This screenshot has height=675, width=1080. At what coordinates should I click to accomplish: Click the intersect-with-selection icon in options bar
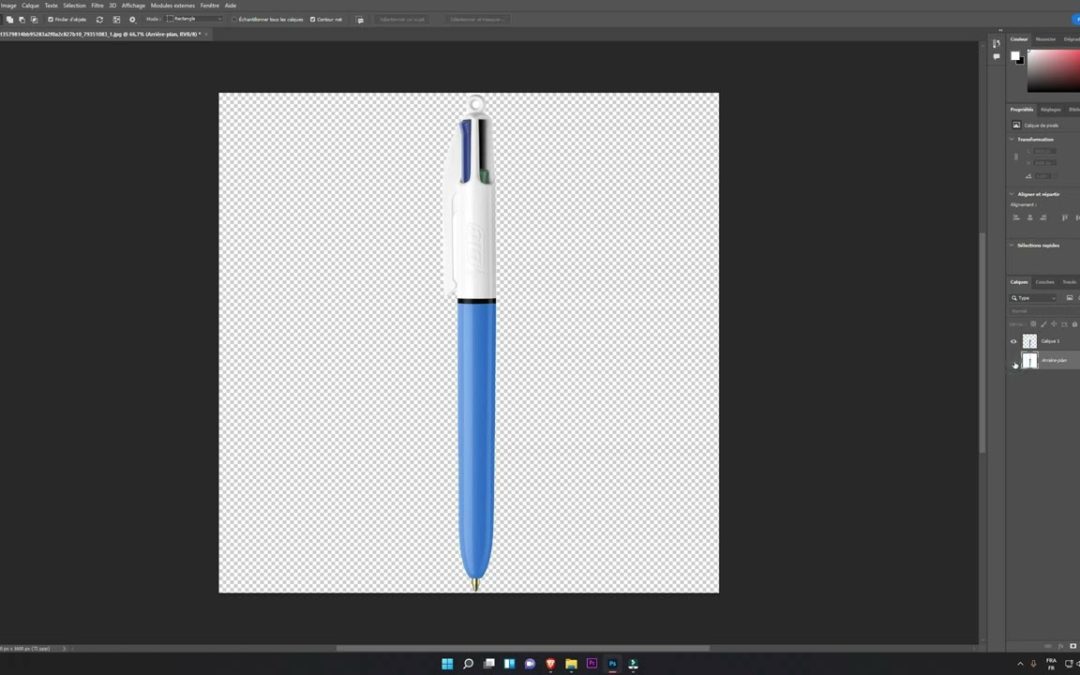pyautogui.click(x=34, y=19)
